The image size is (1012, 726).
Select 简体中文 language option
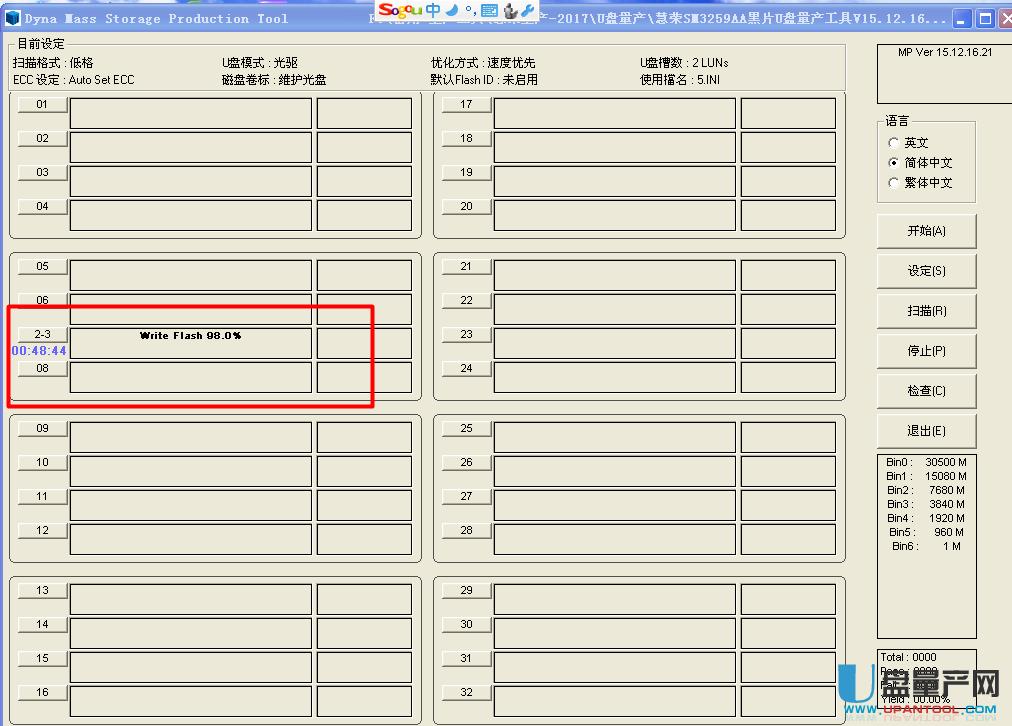(892, 162)
